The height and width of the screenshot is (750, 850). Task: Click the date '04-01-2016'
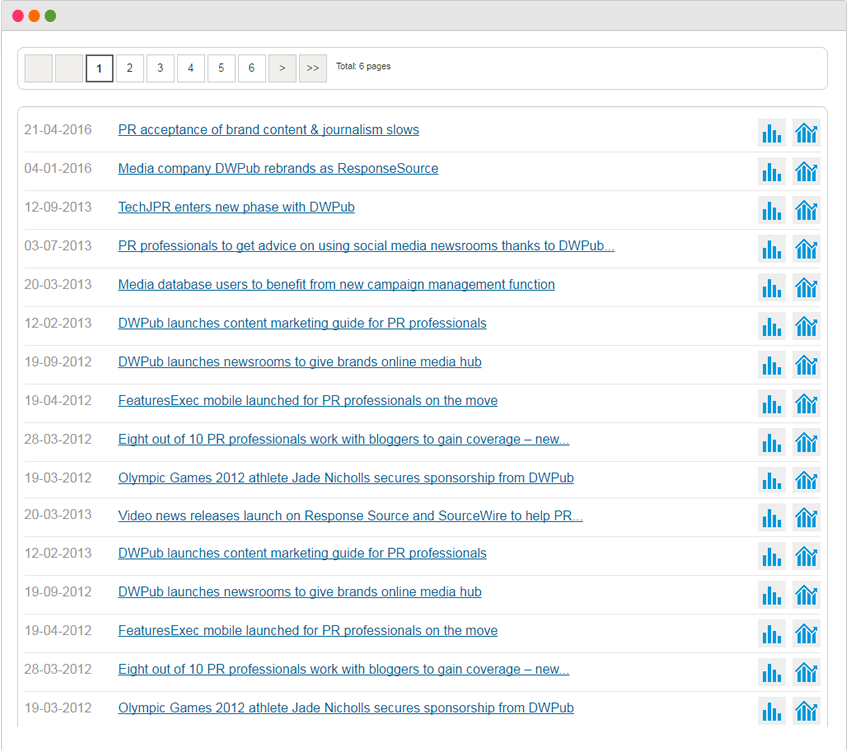(58, 169)
